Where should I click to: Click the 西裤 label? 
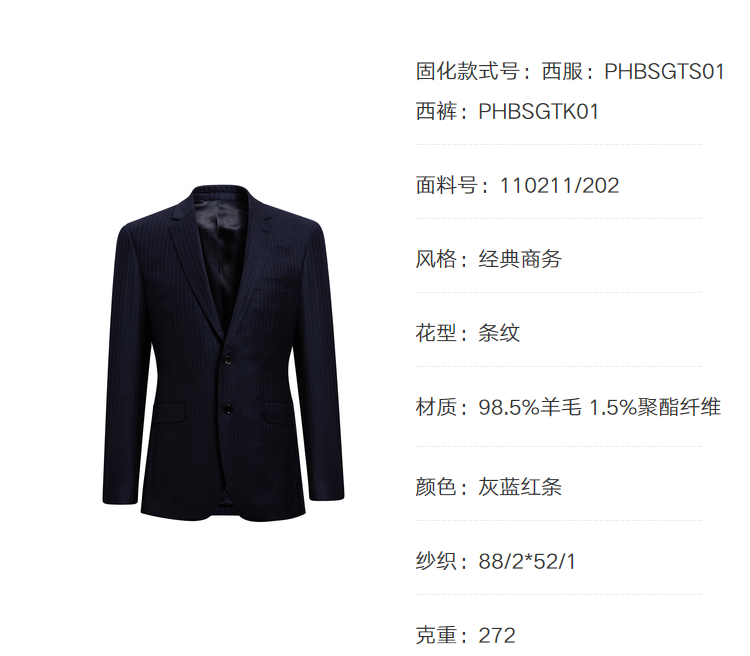pos(436,112)
